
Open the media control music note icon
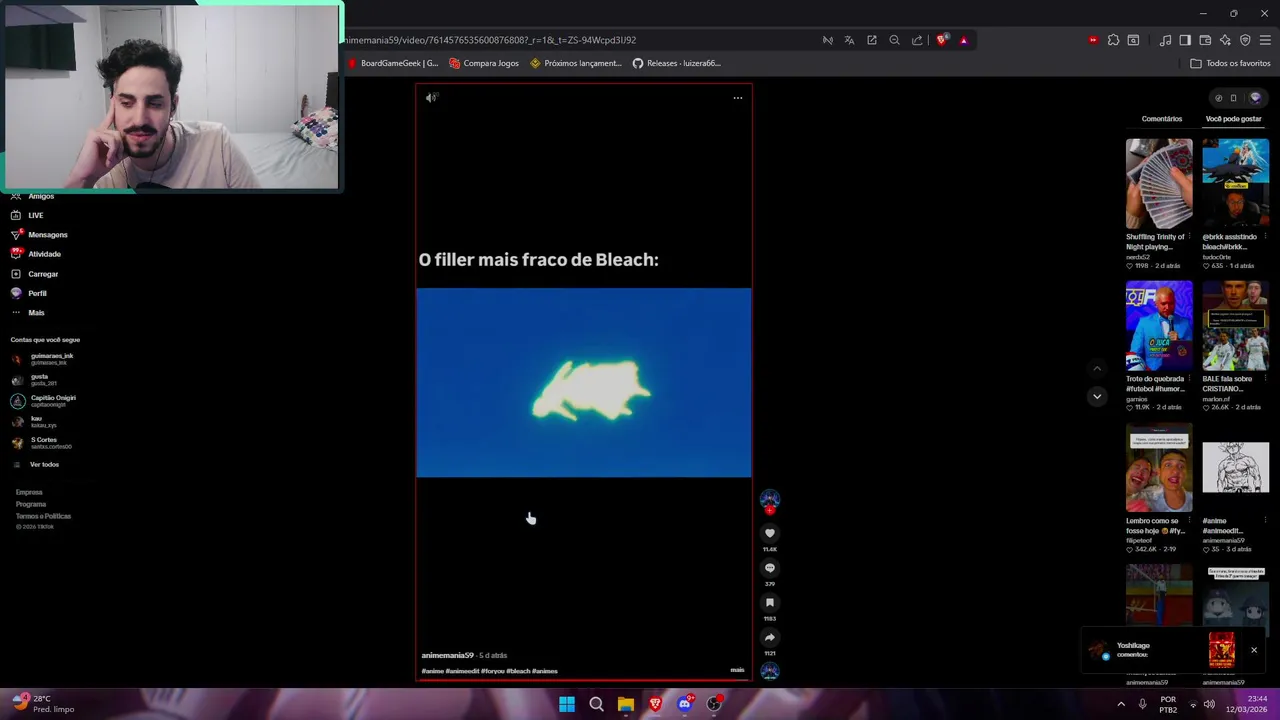[1165, 40]
